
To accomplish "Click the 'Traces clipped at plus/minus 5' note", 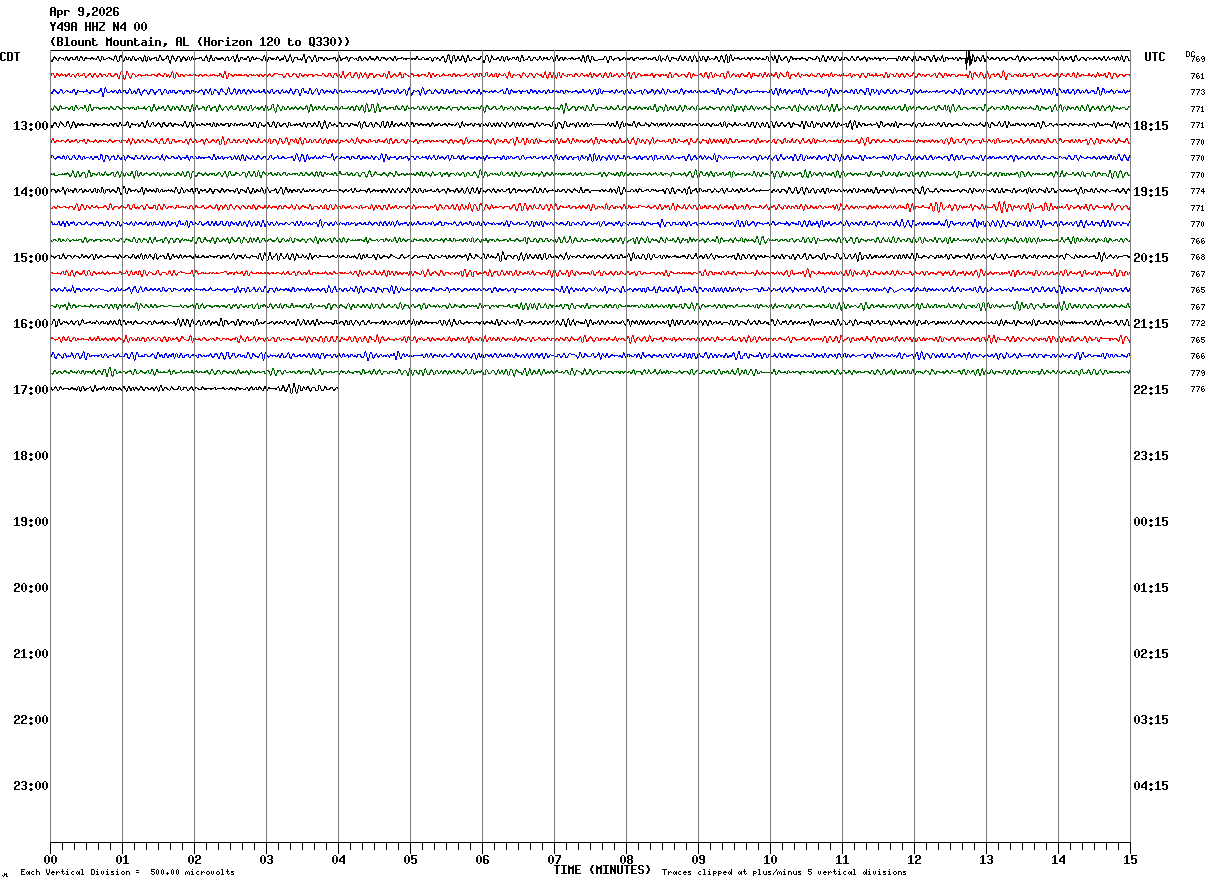I will [x=784, y=873].
